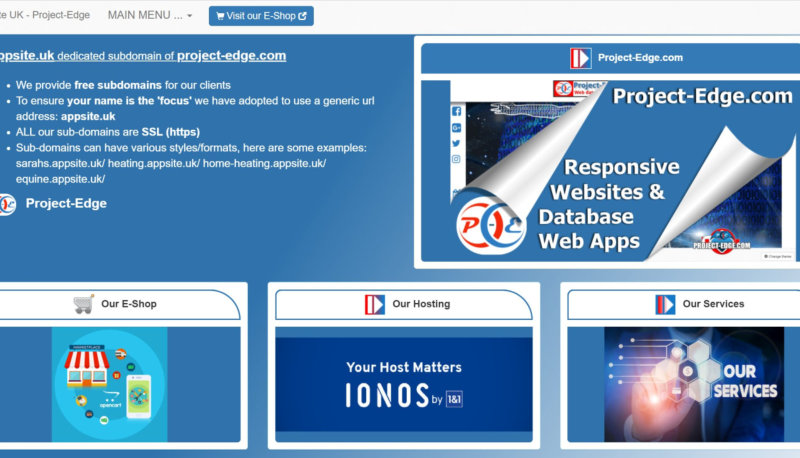Click the Google Plus icon in banner
Viewport: 800px width, 458px height.
(x=456, y=128)
